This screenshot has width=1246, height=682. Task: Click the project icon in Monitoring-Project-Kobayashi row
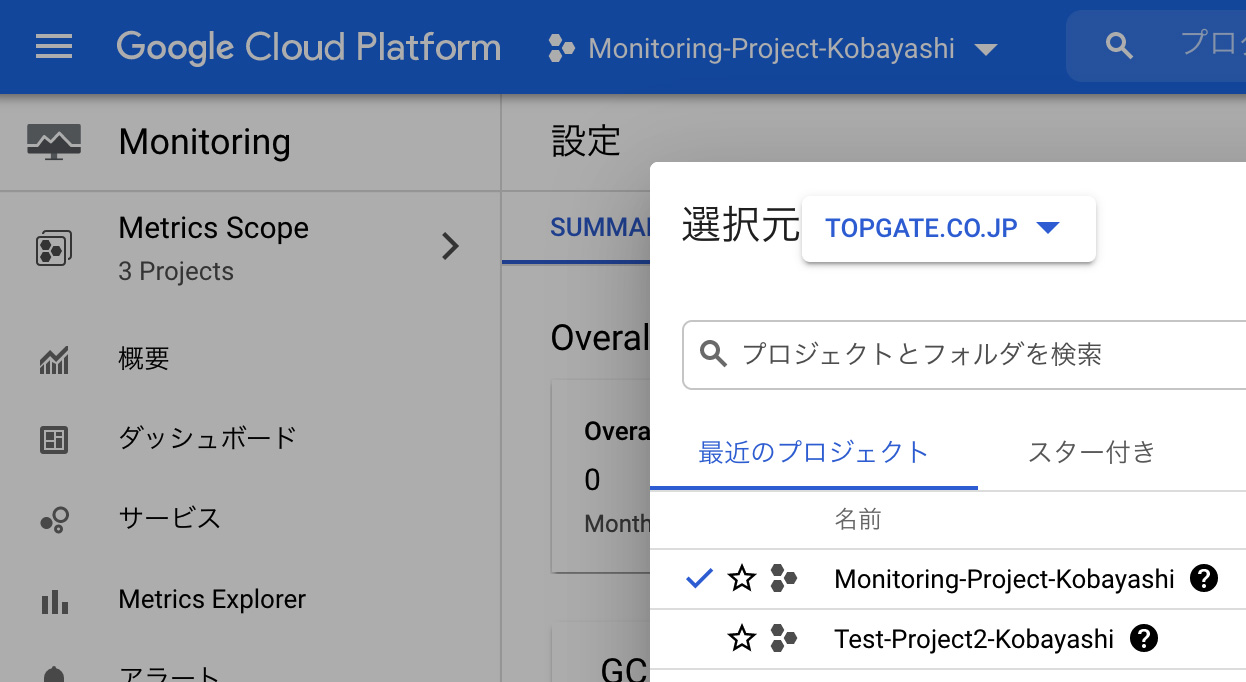click(784, 578)
